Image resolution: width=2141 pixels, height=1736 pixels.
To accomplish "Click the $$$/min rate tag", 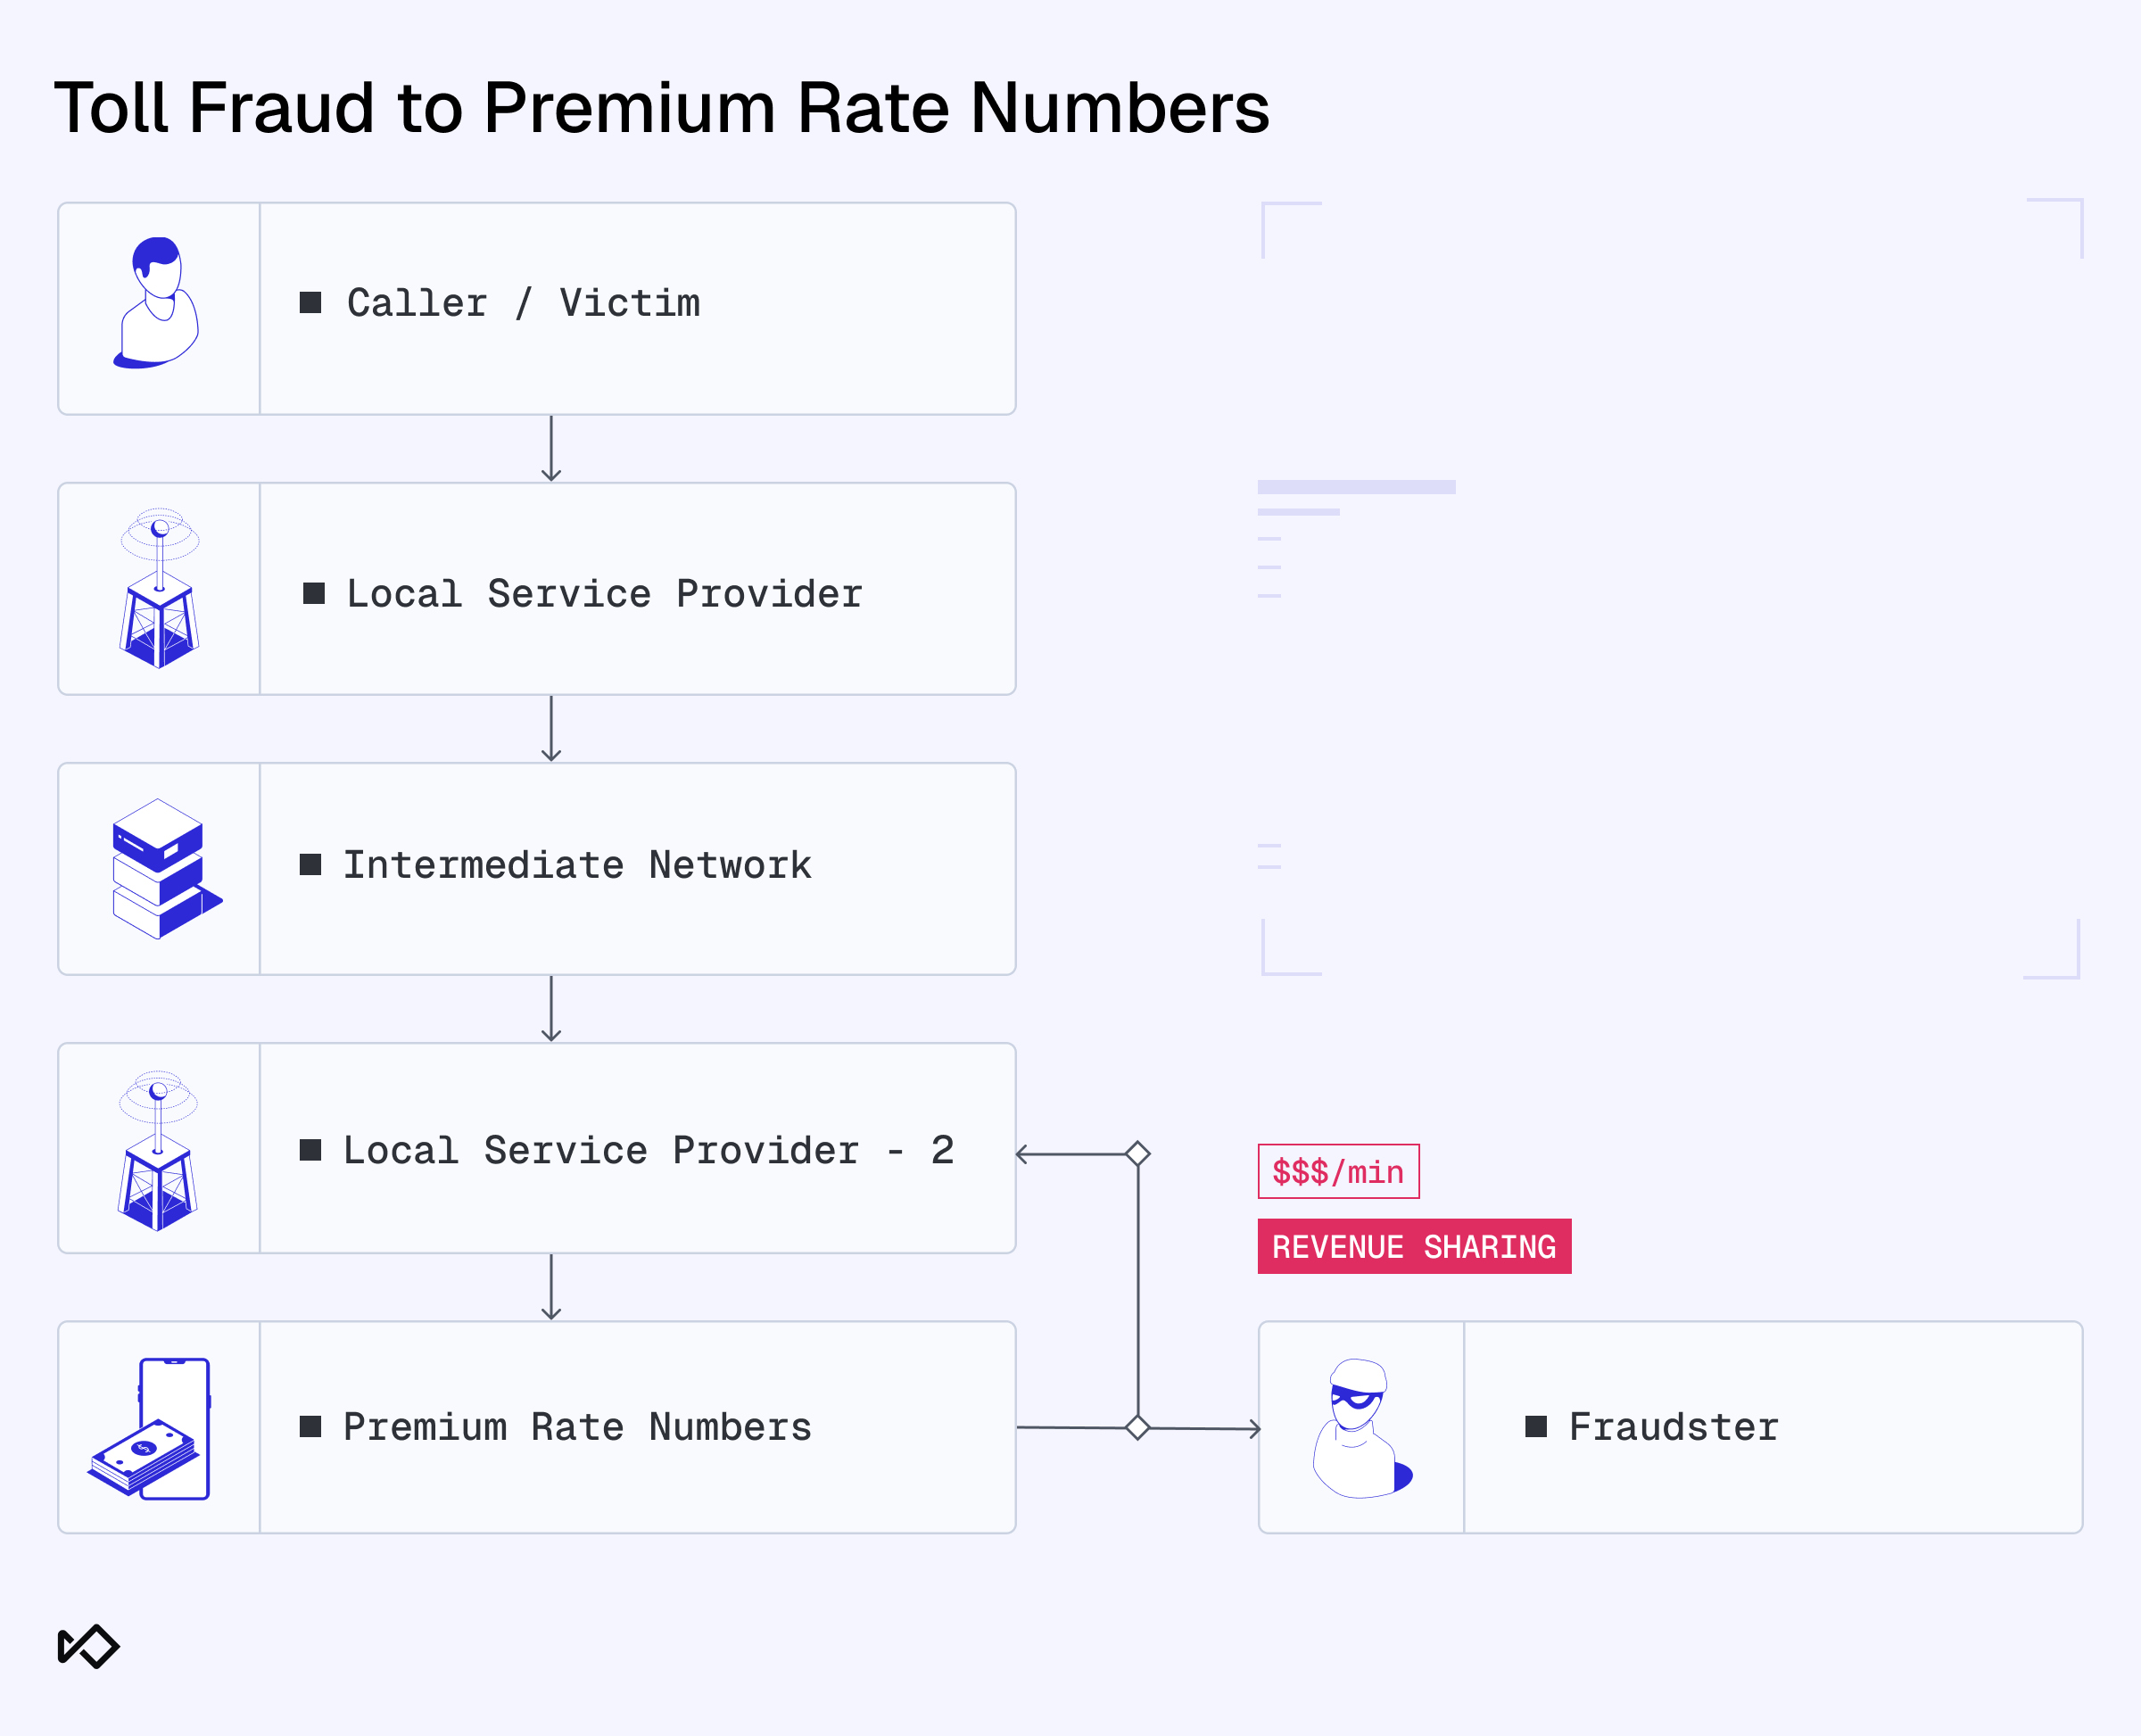I will 1338,1171.
